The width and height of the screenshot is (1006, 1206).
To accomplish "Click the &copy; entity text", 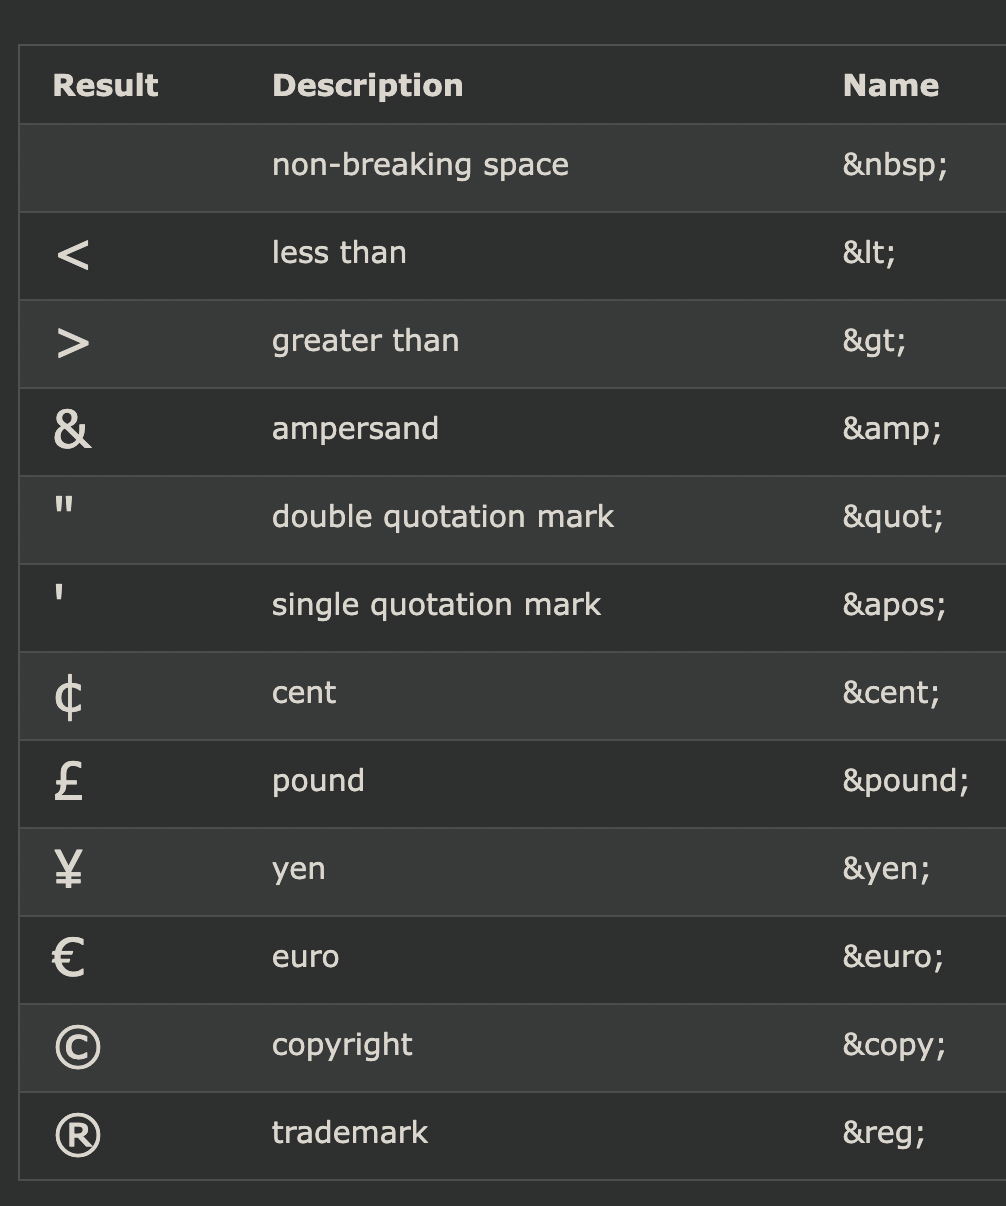I will point(894,1045).
